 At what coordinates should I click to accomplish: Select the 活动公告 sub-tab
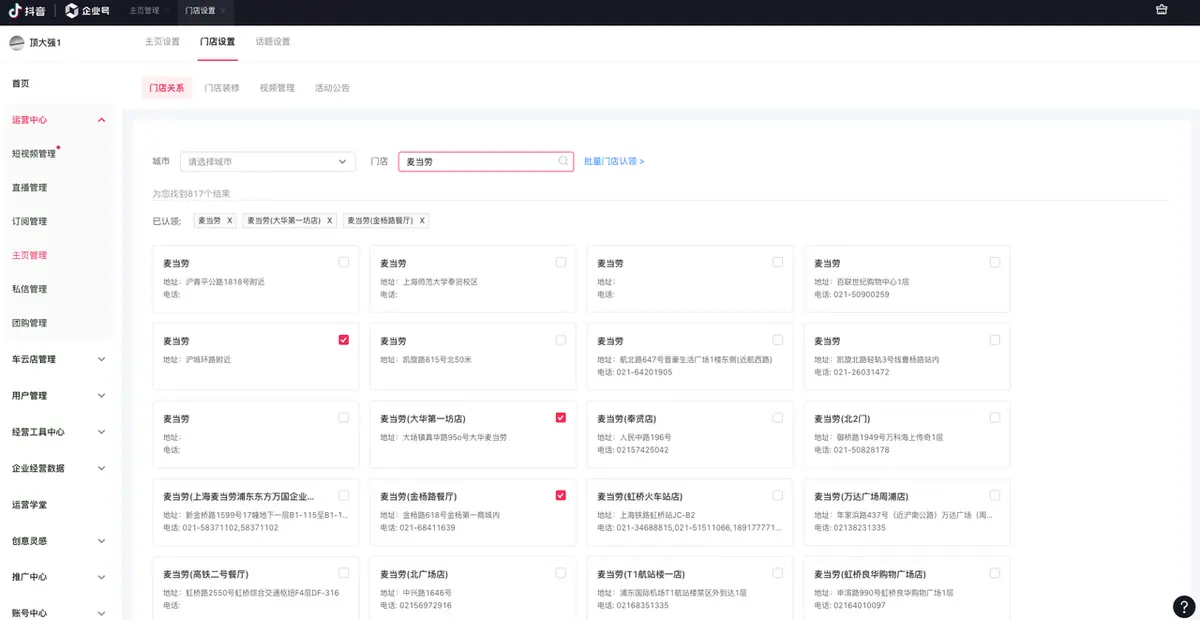click(332, 88)
